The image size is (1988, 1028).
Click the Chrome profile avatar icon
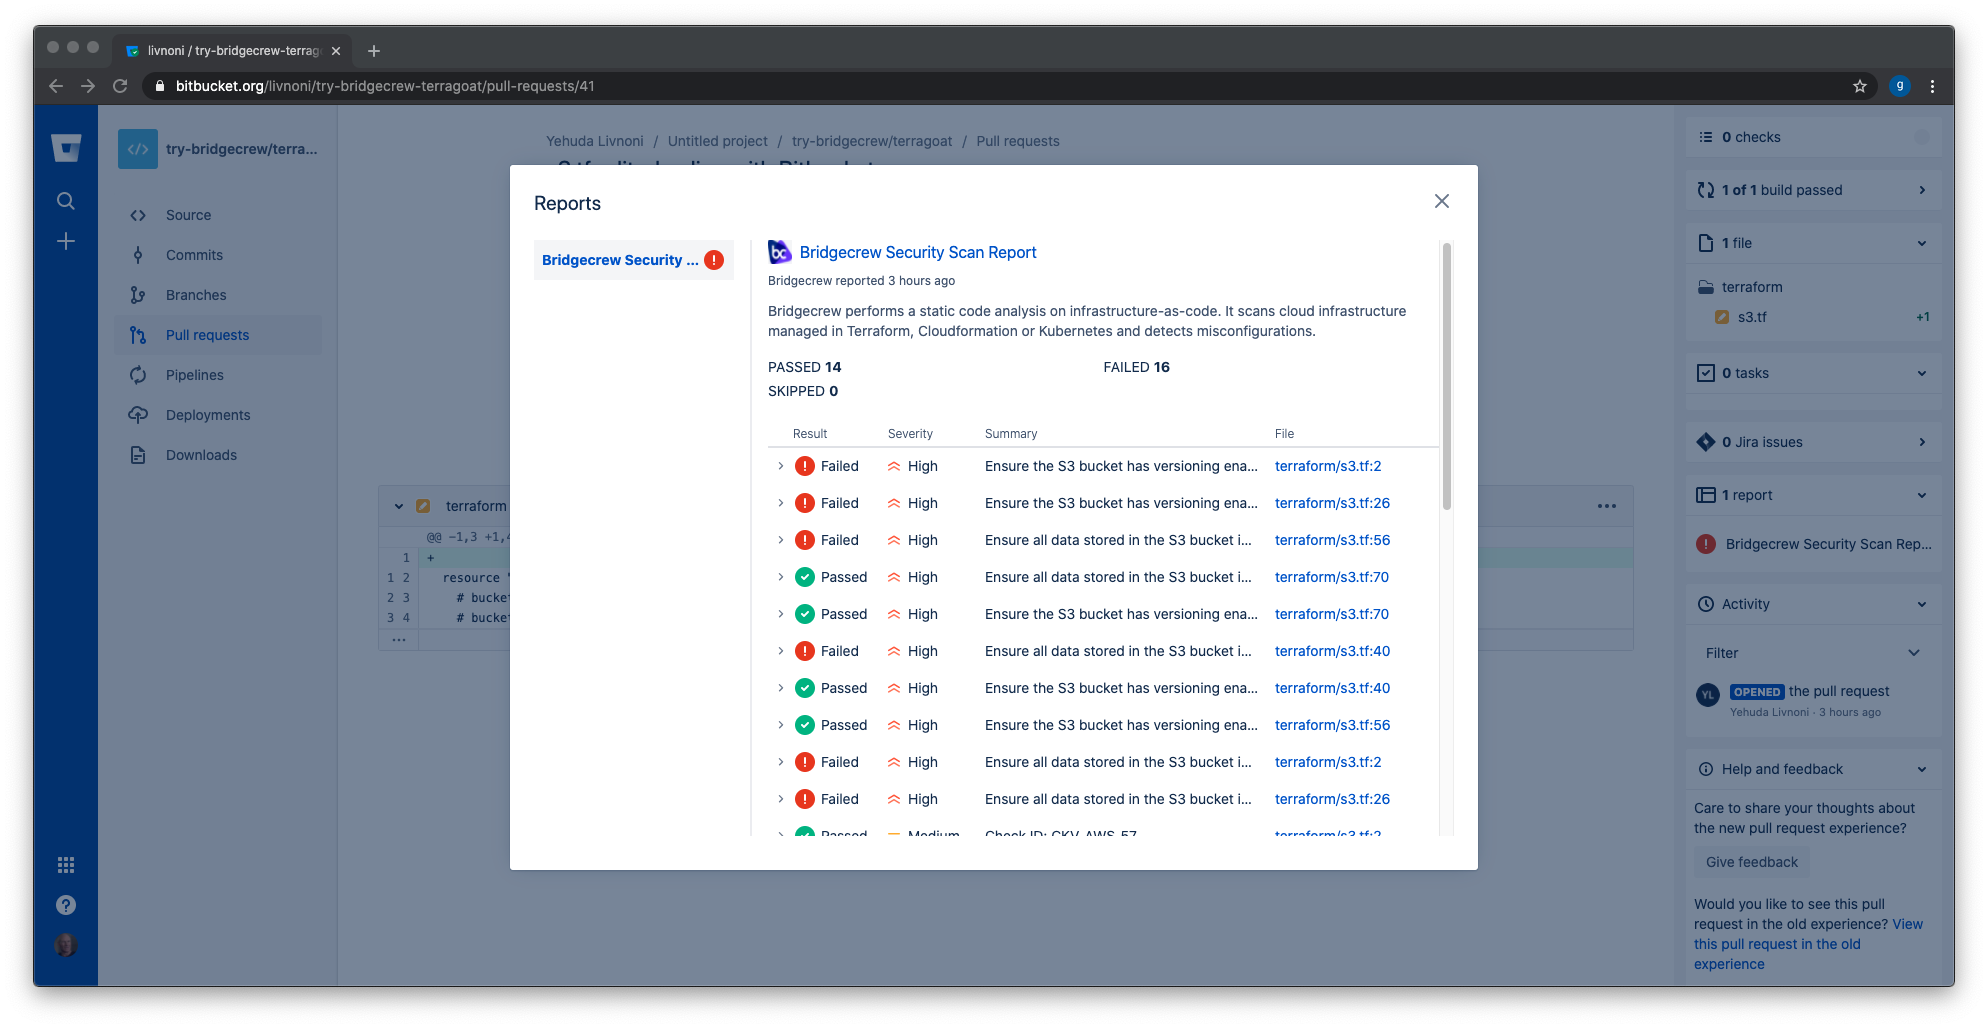tap(1900, 86)
